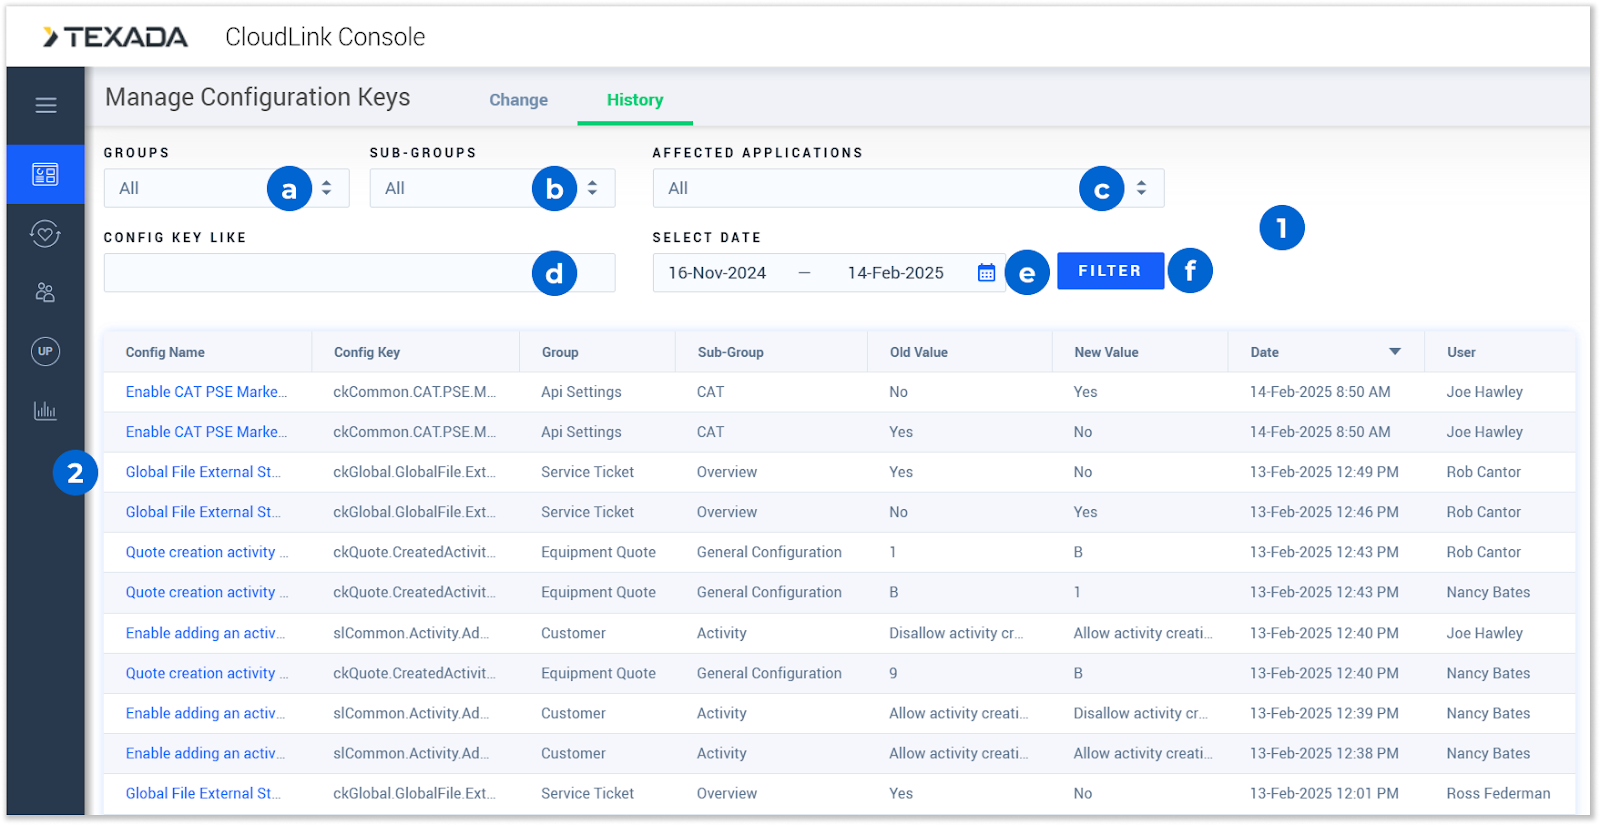1600x825 pixels.
Task: Open the hamburger navigation menu
Action: [x=46, y=105]
